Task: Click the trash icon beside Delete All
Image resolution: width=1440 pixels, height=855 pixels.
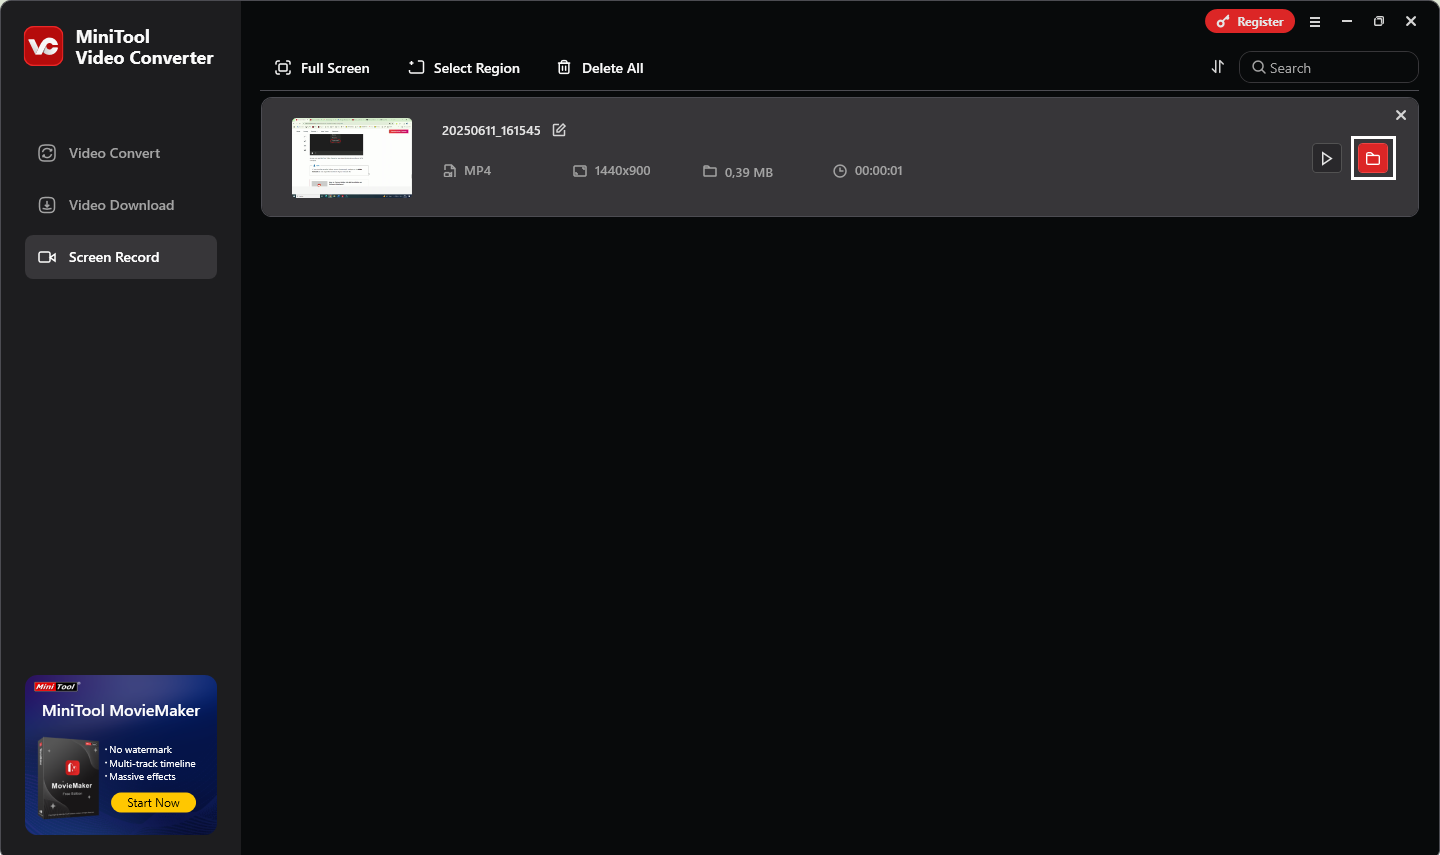Action: point(564,67)
